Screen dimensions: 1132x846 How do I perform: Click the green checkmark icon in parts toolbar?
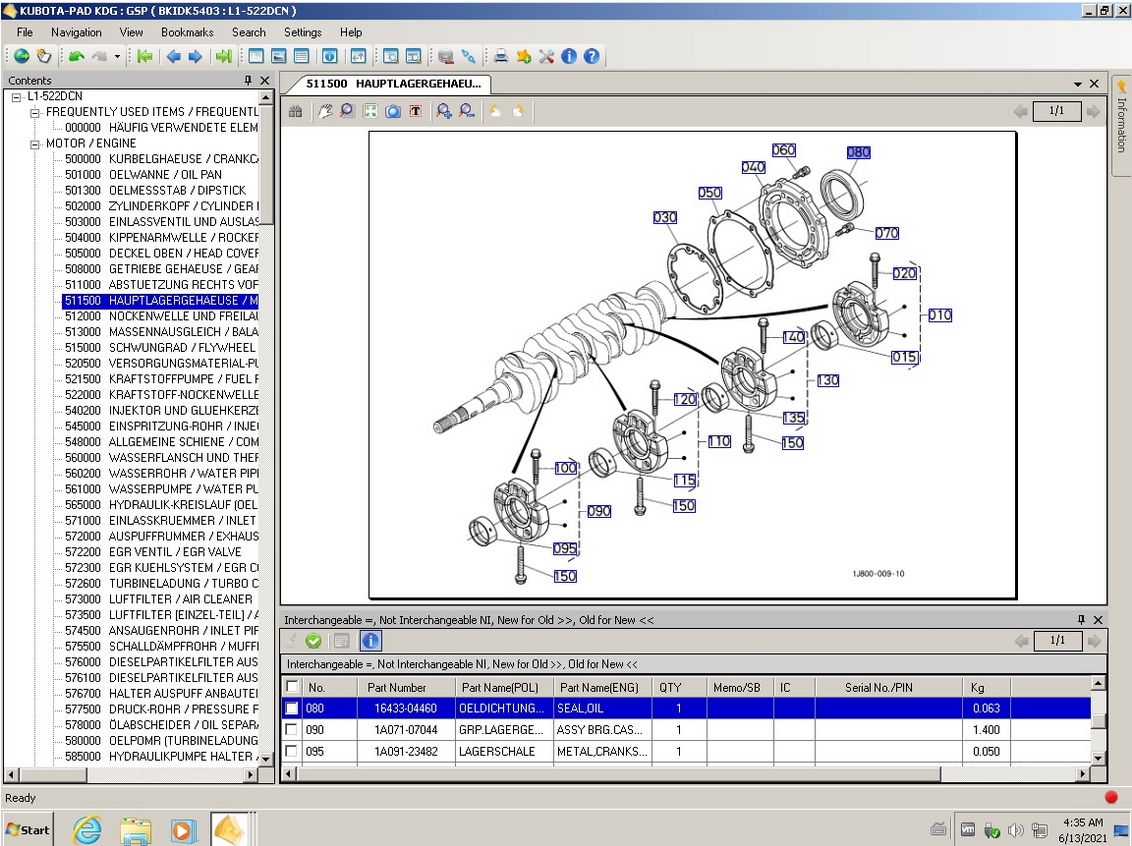(313, 640)
